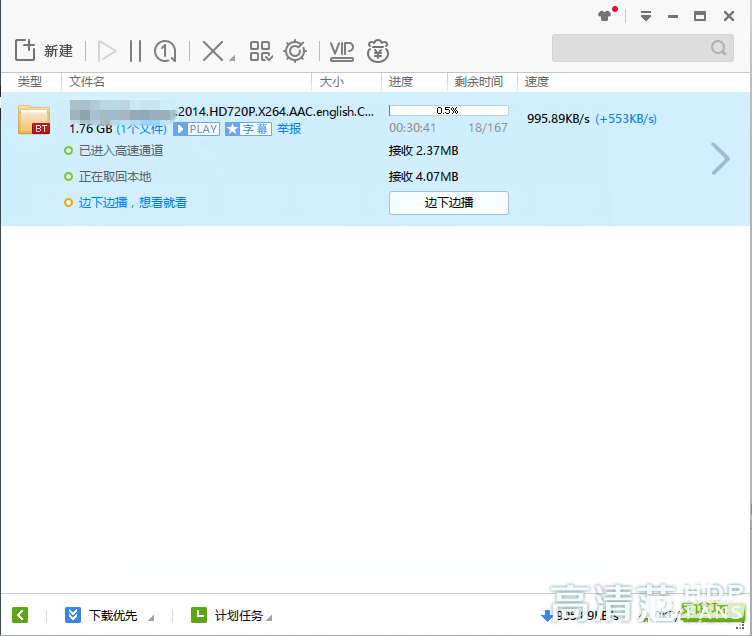
Task: Expand task details with the right chevron
Action: (720, 158)
